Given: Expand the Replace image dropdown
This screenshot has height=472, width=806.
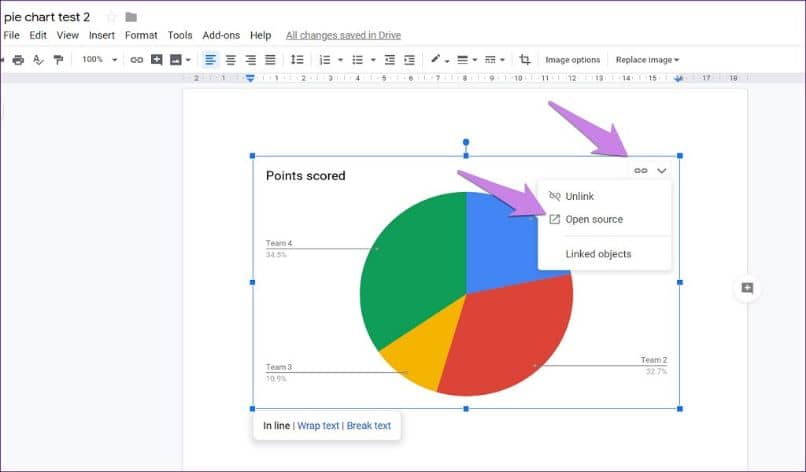Looking at the screenshot, I should point(647,60).
